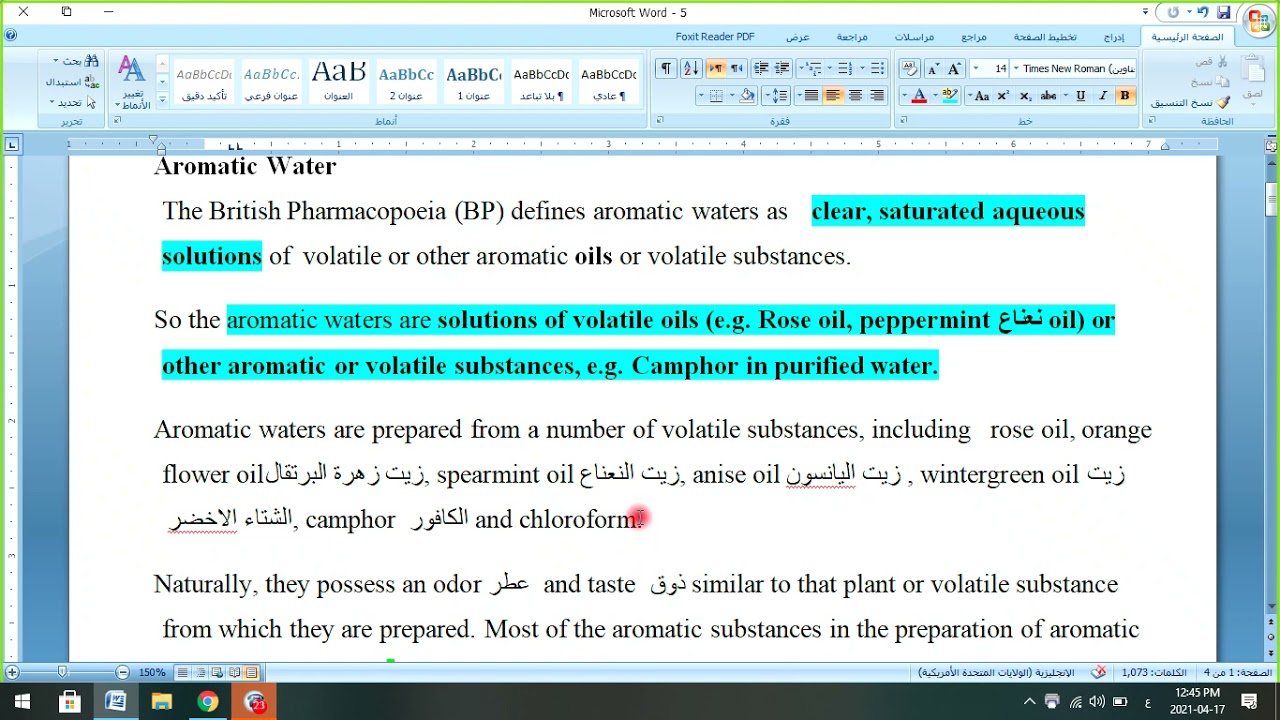Viewport: 1280px width, 720px height.
Task: Toggle superscript formatting
Action: [x=1003, y=96]
